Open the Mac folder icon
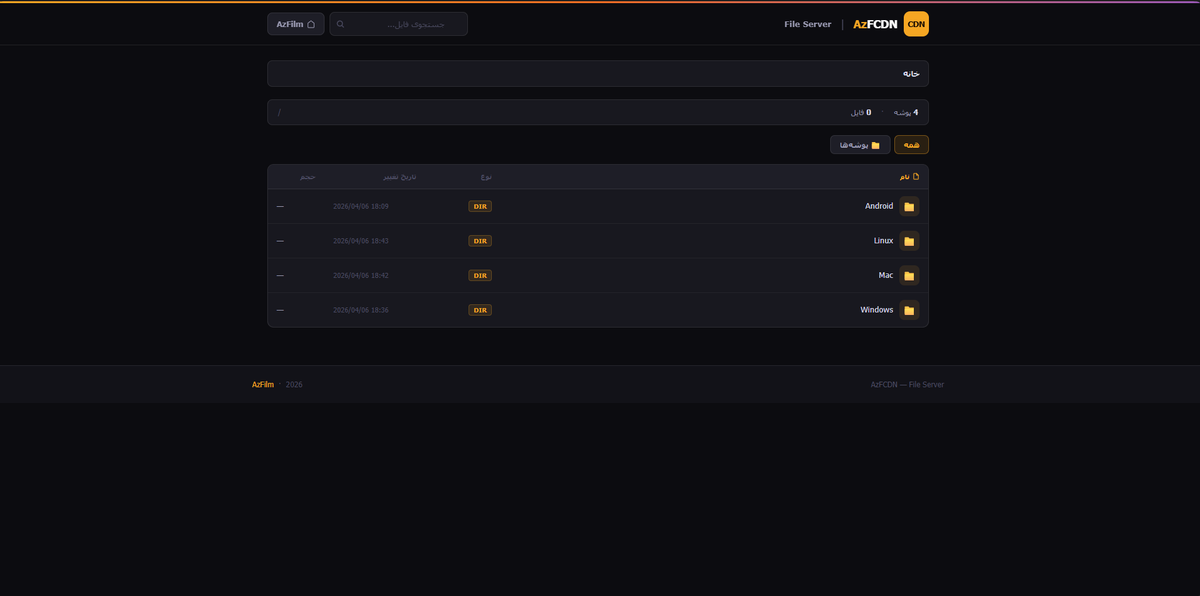 coord(909,275)
